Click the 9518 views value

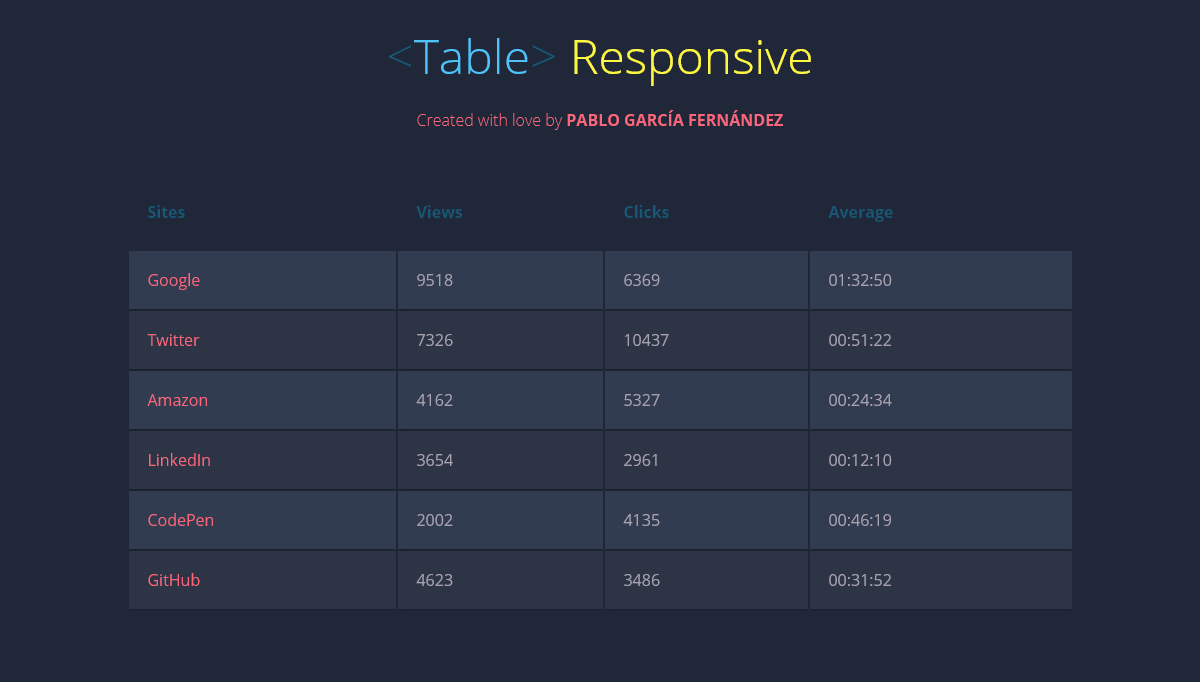435,280
